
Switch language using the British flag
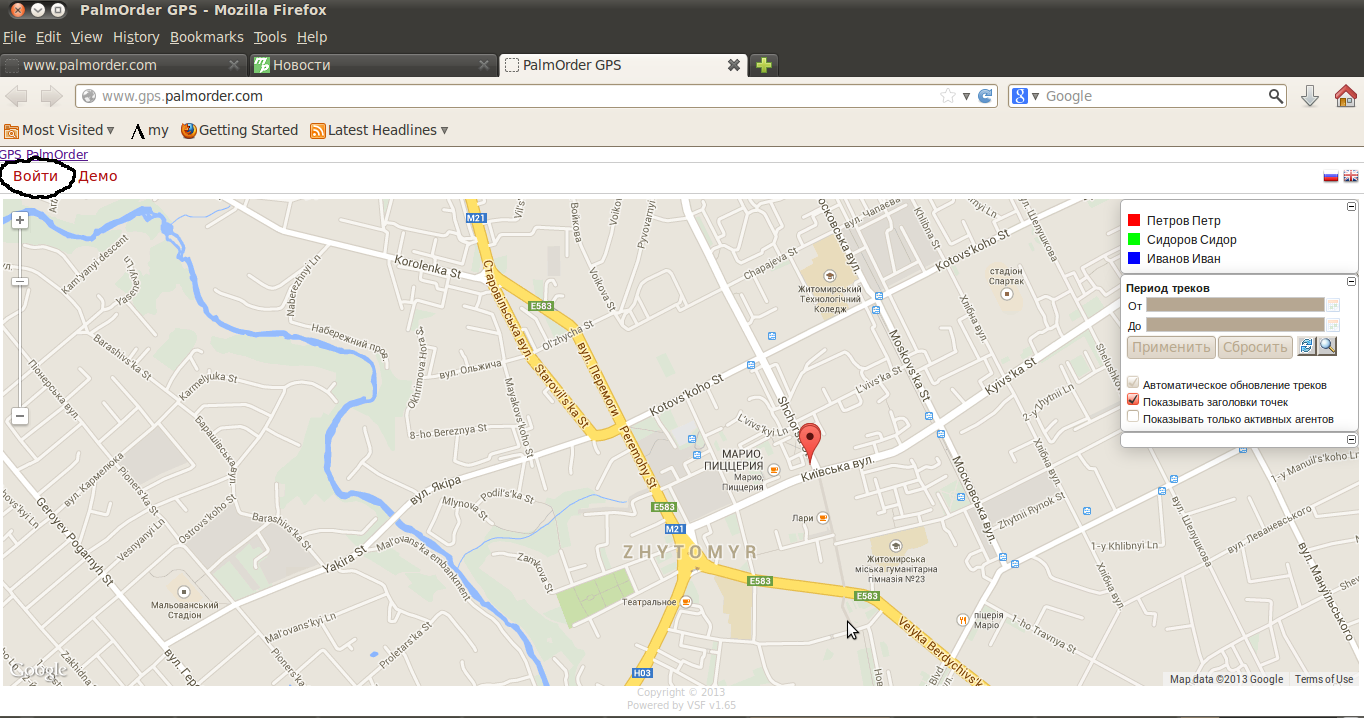(1350, 176)
